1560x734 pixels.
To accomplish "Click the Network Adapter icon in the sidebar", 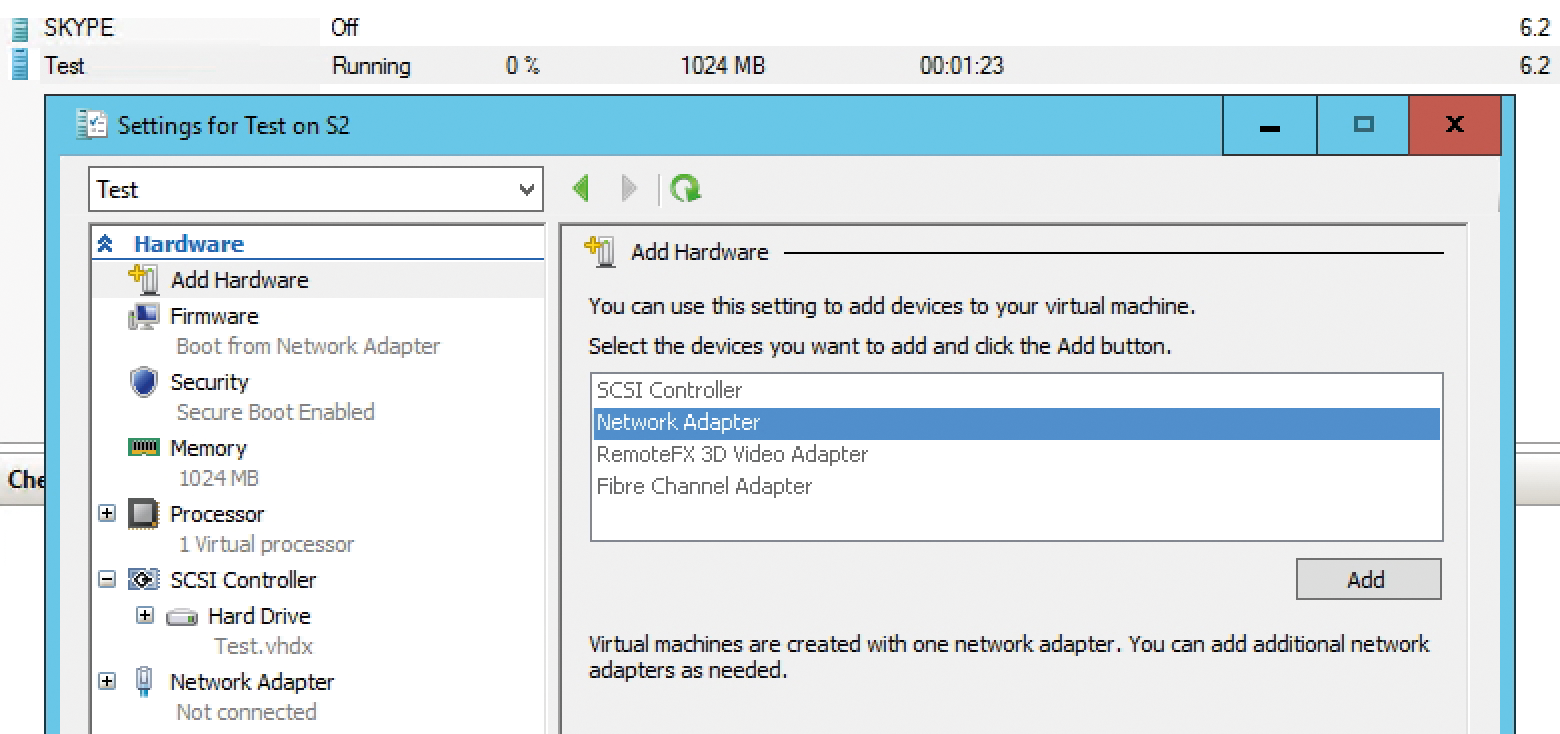I will tap(143, 681).
